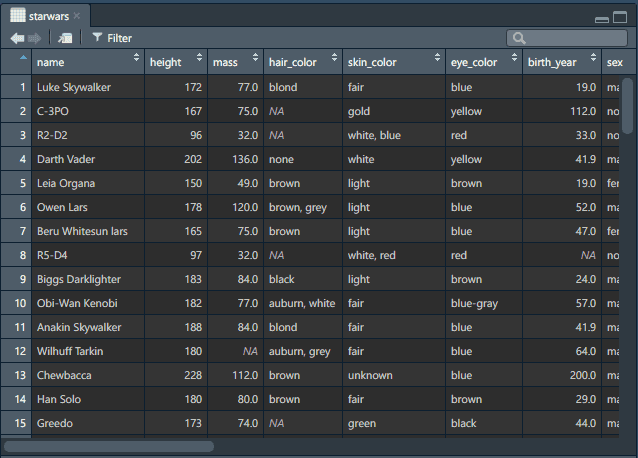Click the row index sort arrow
638x458 pixels.
(23, 59)
